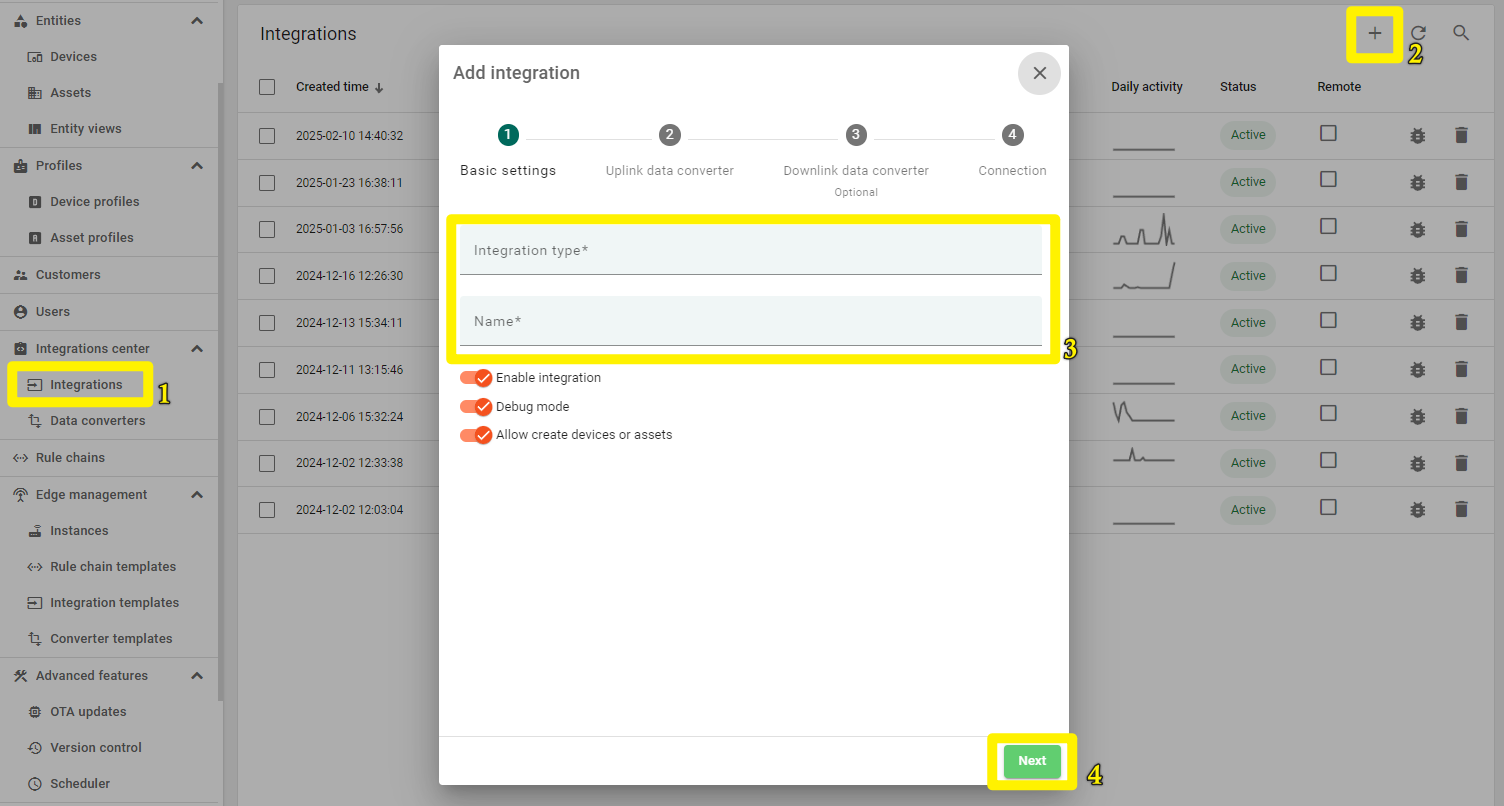This screenshot has width=1504, height=806.
Task: Click debug icon in the last row
Action: pyautogui.click(x=1417, y=510)
